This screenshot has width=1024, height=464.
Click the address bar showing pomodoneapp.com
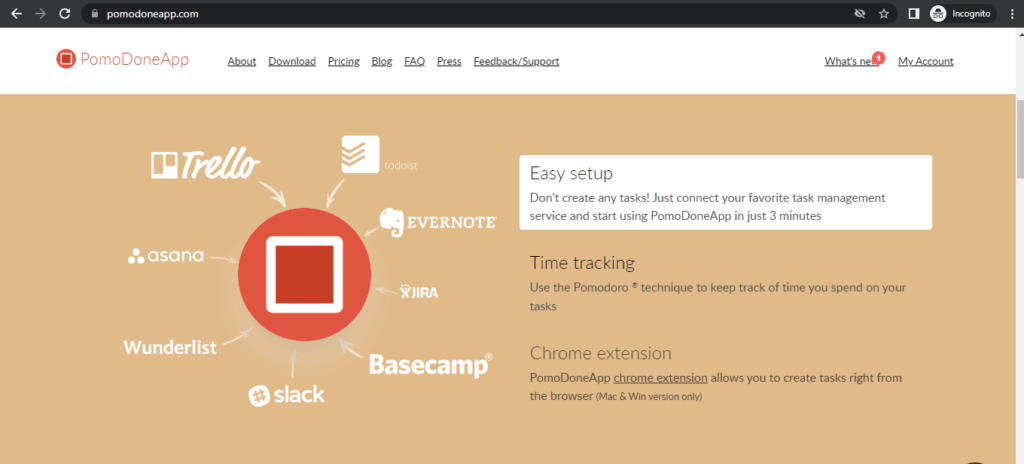click(400, 14)
